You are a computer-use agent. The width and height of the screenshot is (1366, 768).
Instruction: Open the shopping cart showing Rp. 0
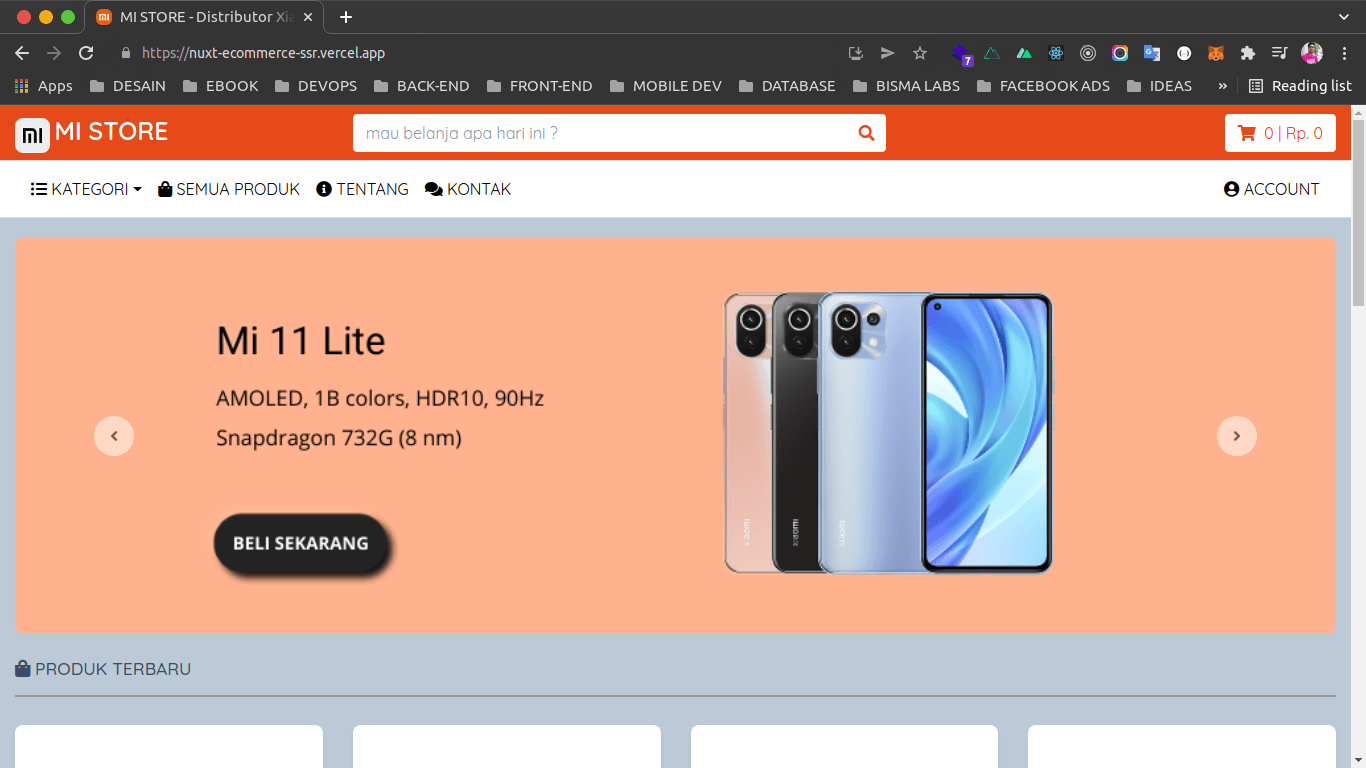point(1280,133)
